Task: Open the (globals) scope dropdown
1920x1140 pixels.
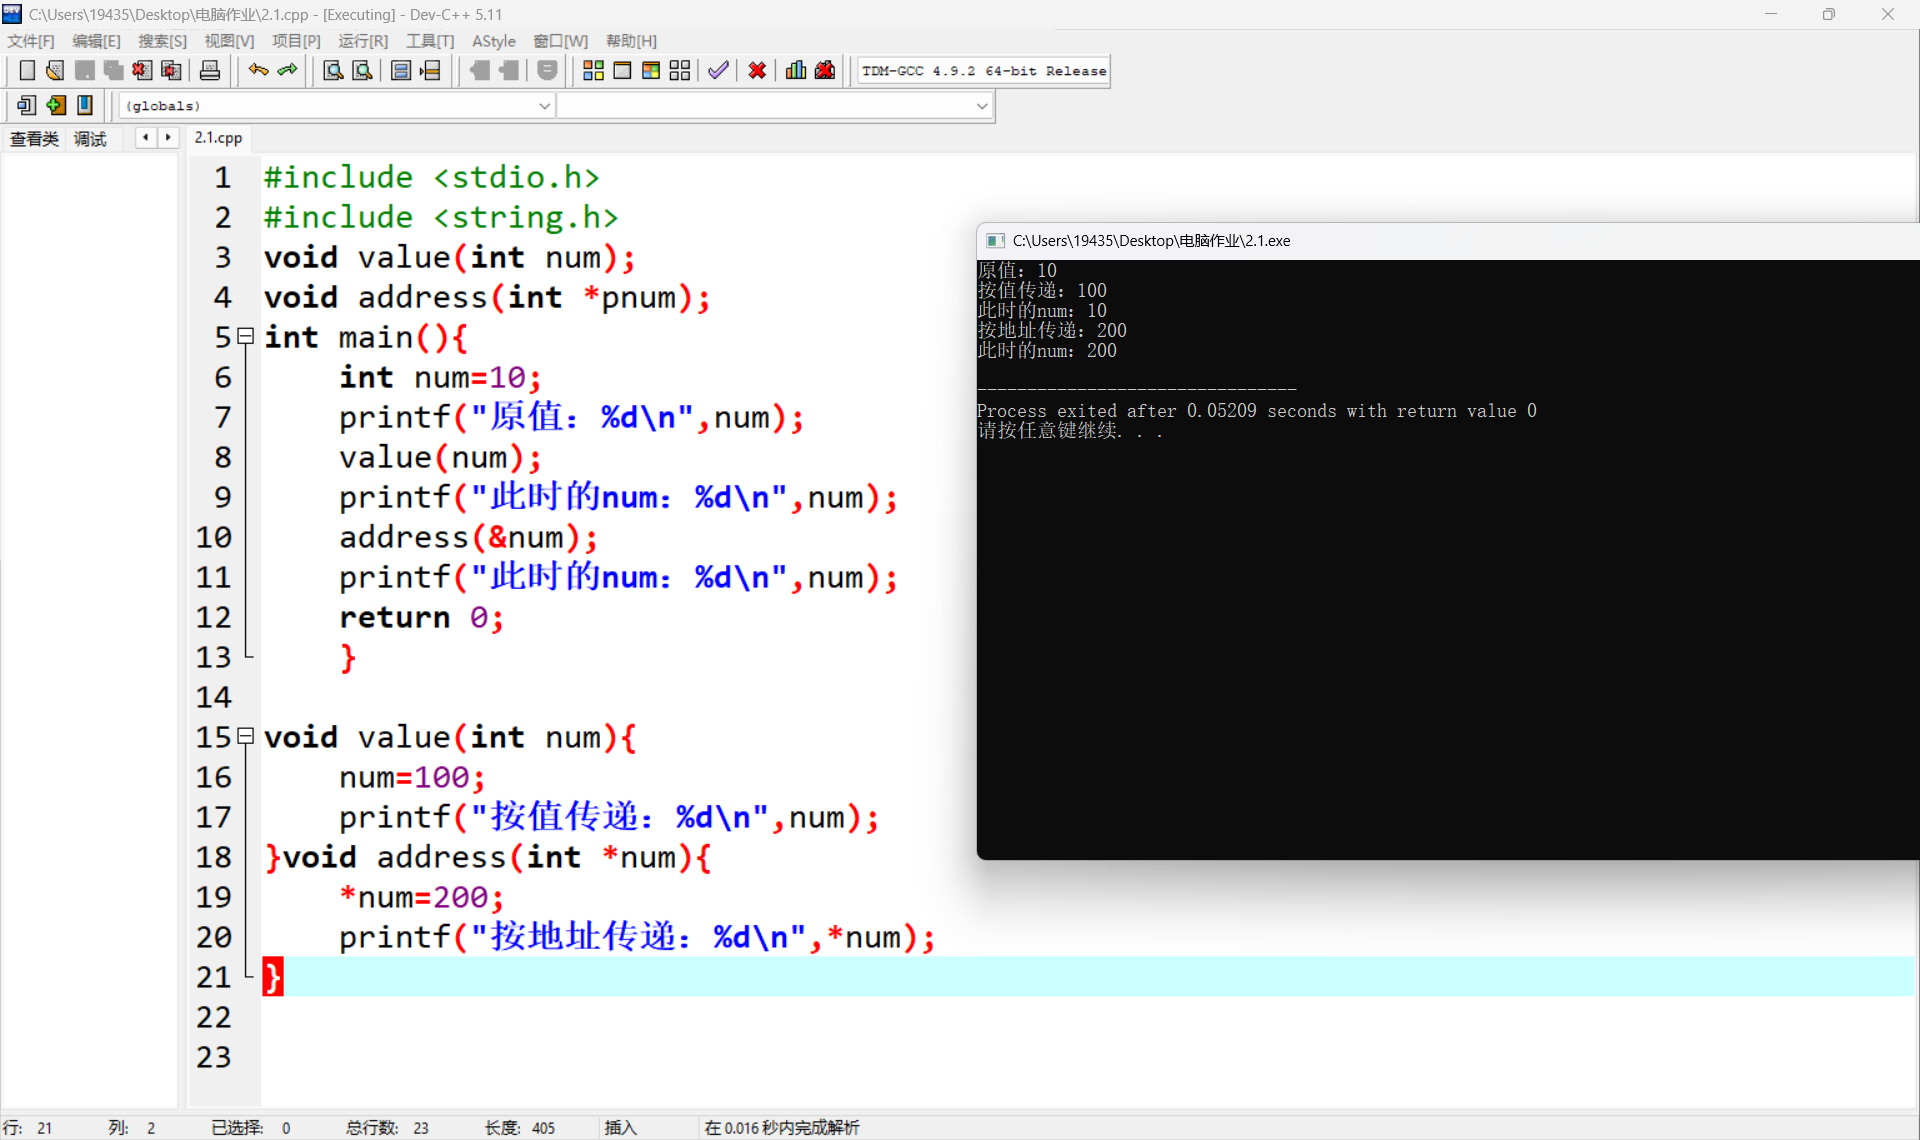Action: pos(544,106)
